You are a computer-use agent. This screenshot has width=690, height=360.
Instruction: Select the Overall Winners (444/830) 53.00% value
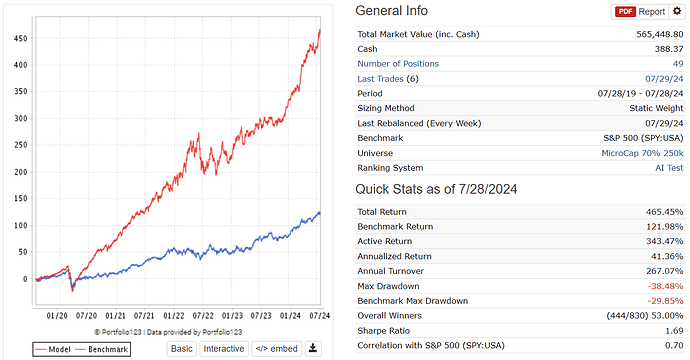[x=645, y=316]
